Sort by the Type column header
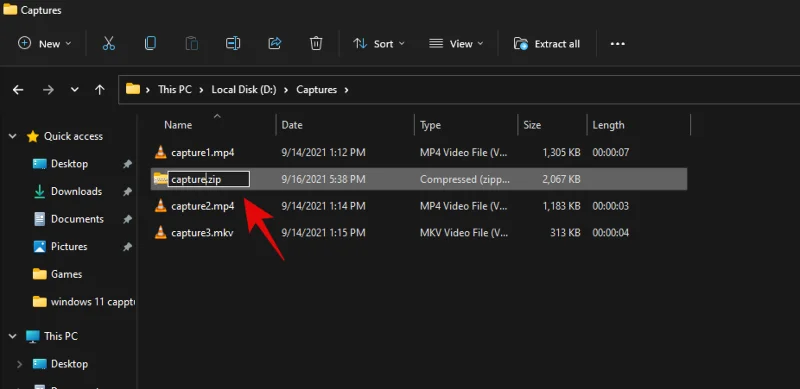800x389 pixels. point(430,125)
